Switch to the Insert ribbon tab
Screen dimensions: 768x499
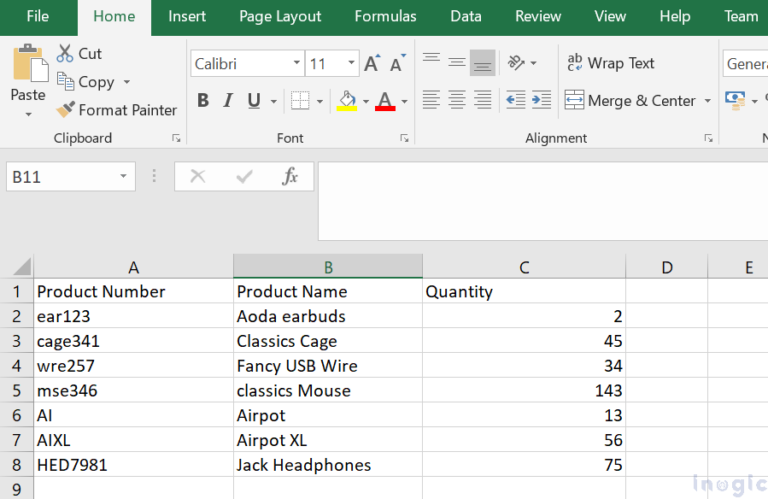point(187,16)
